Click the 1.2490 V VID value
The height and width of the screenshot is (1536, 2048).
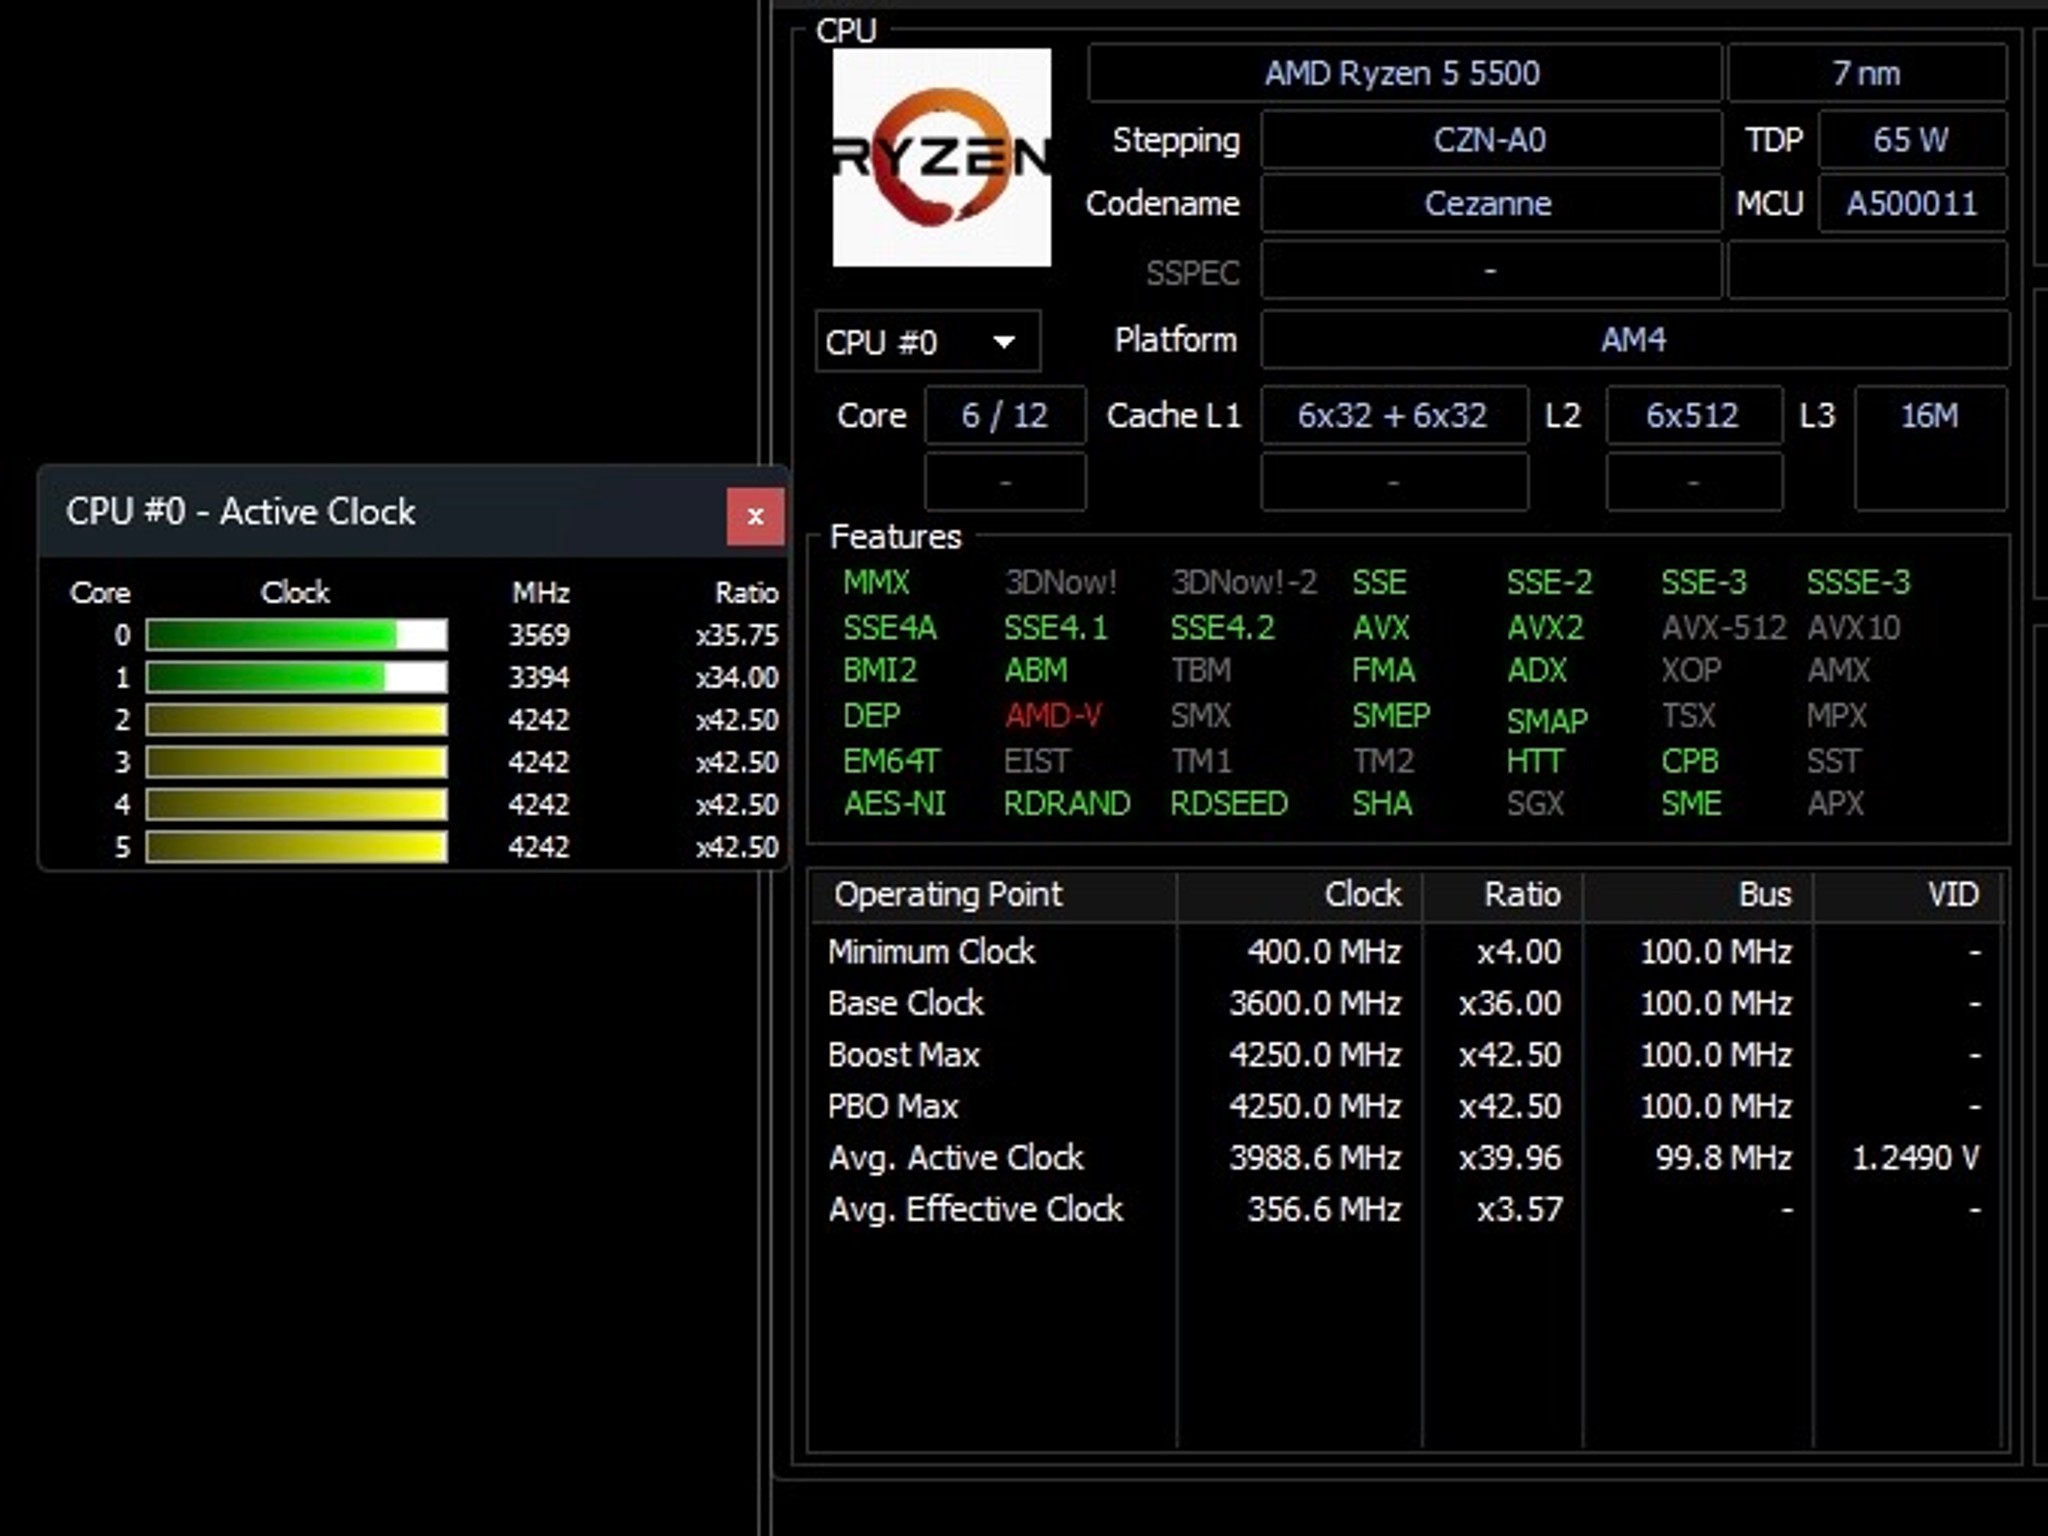click(1915, 1158)
